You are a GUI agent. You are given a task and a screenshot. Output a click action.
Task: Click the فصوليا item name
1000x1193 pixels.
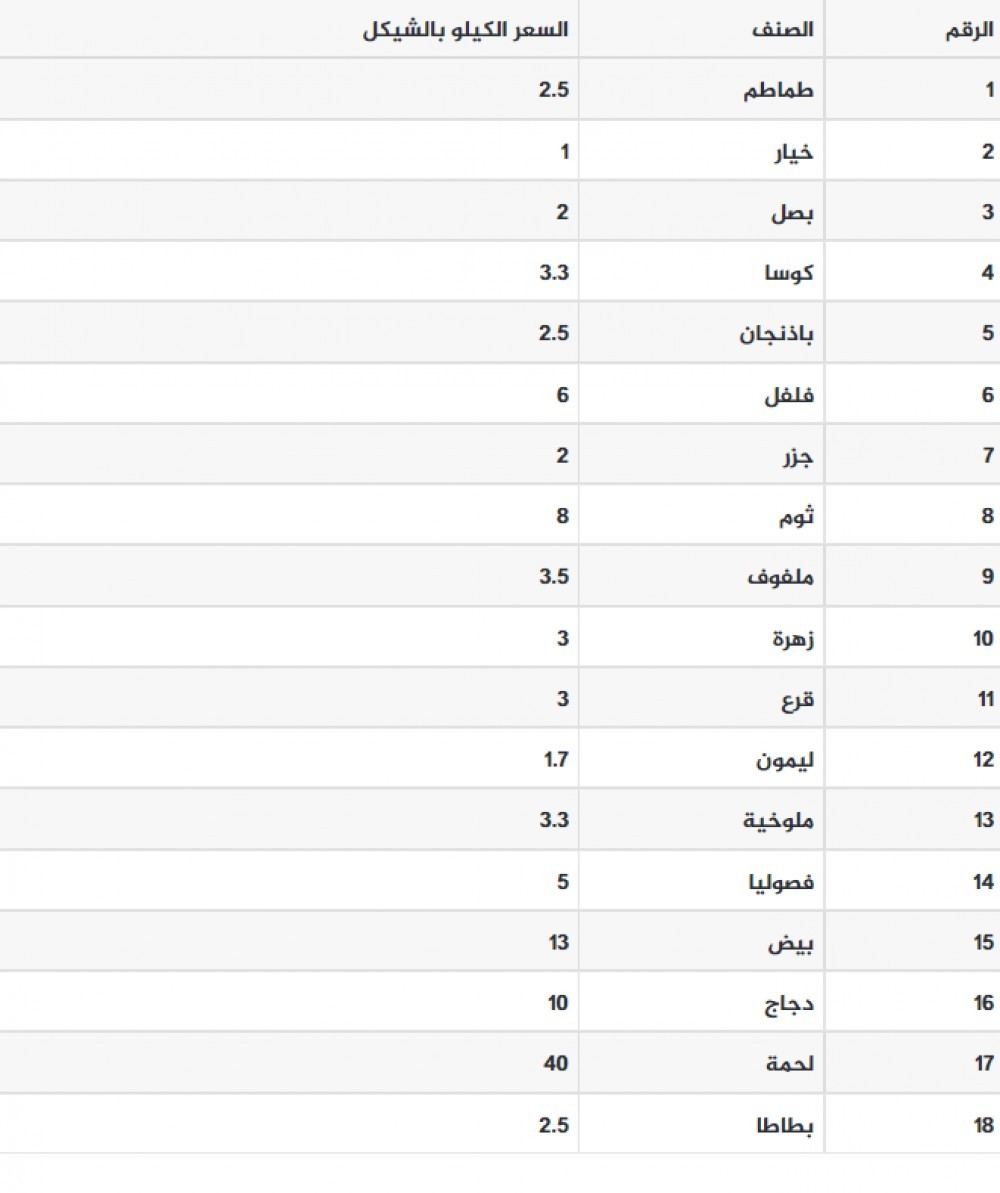[781, 881]
